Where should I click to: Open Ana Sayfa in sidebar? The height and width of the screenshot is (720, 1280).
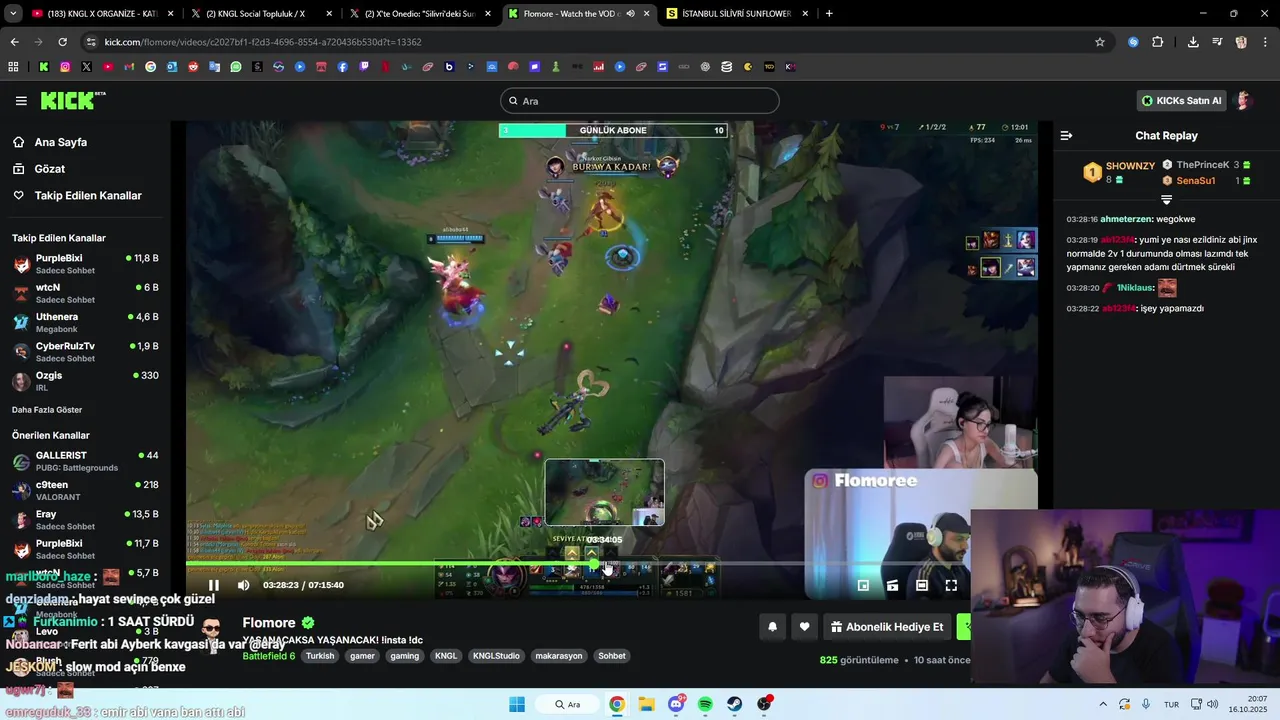pyautogui.click(x=62, y=142)
